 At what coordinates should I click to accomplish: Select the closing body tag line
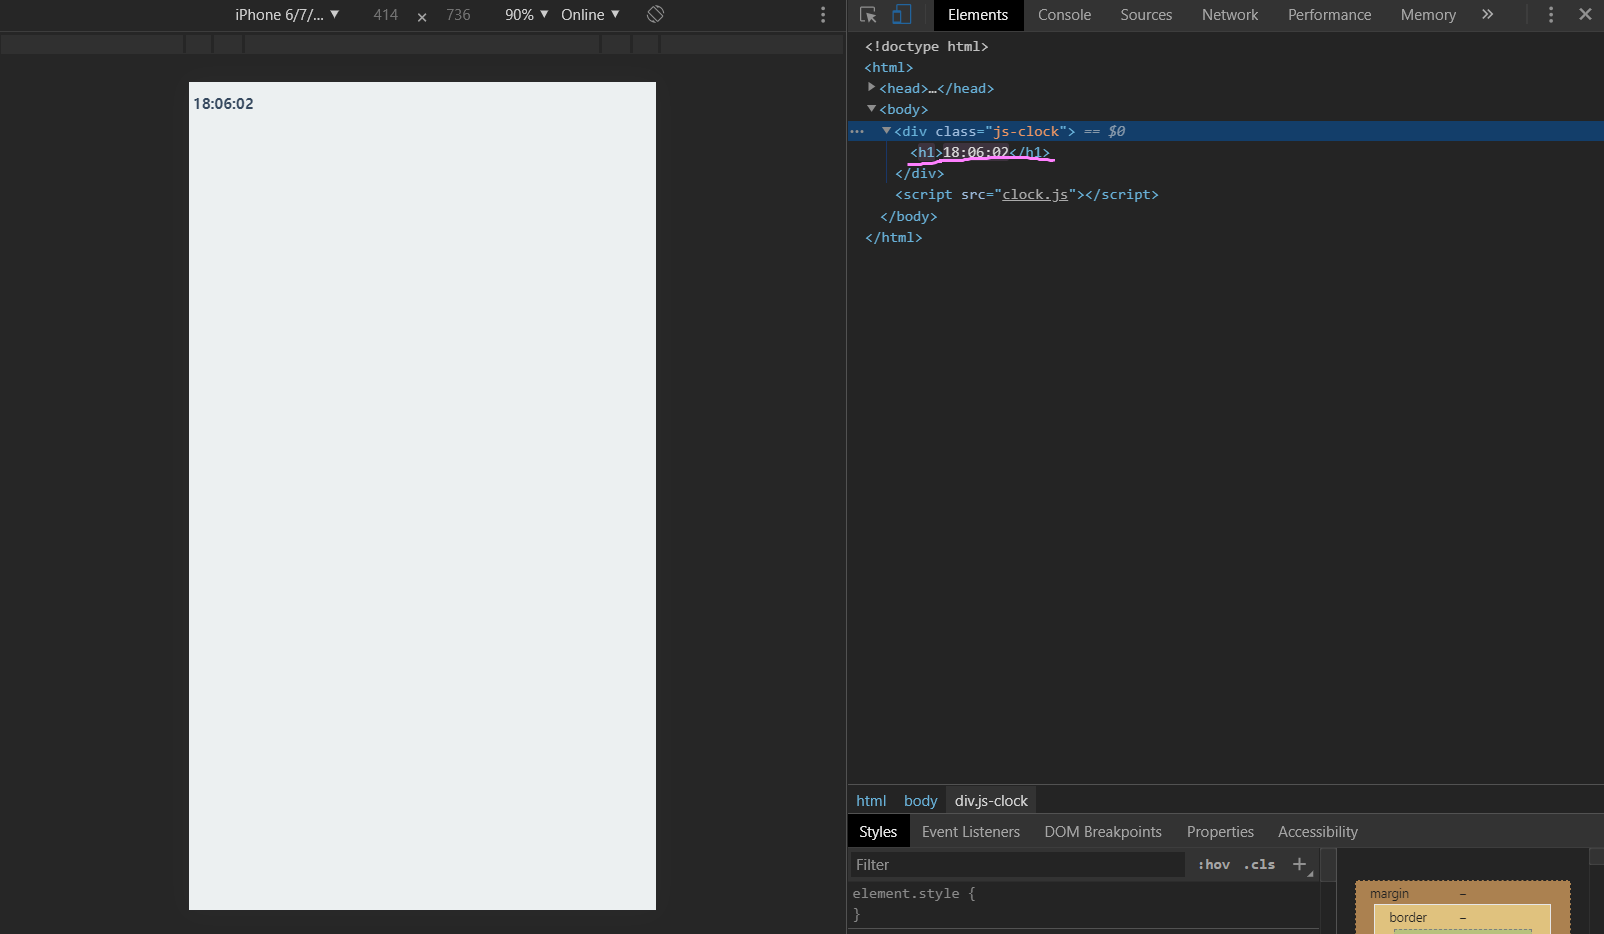[909, 216]
